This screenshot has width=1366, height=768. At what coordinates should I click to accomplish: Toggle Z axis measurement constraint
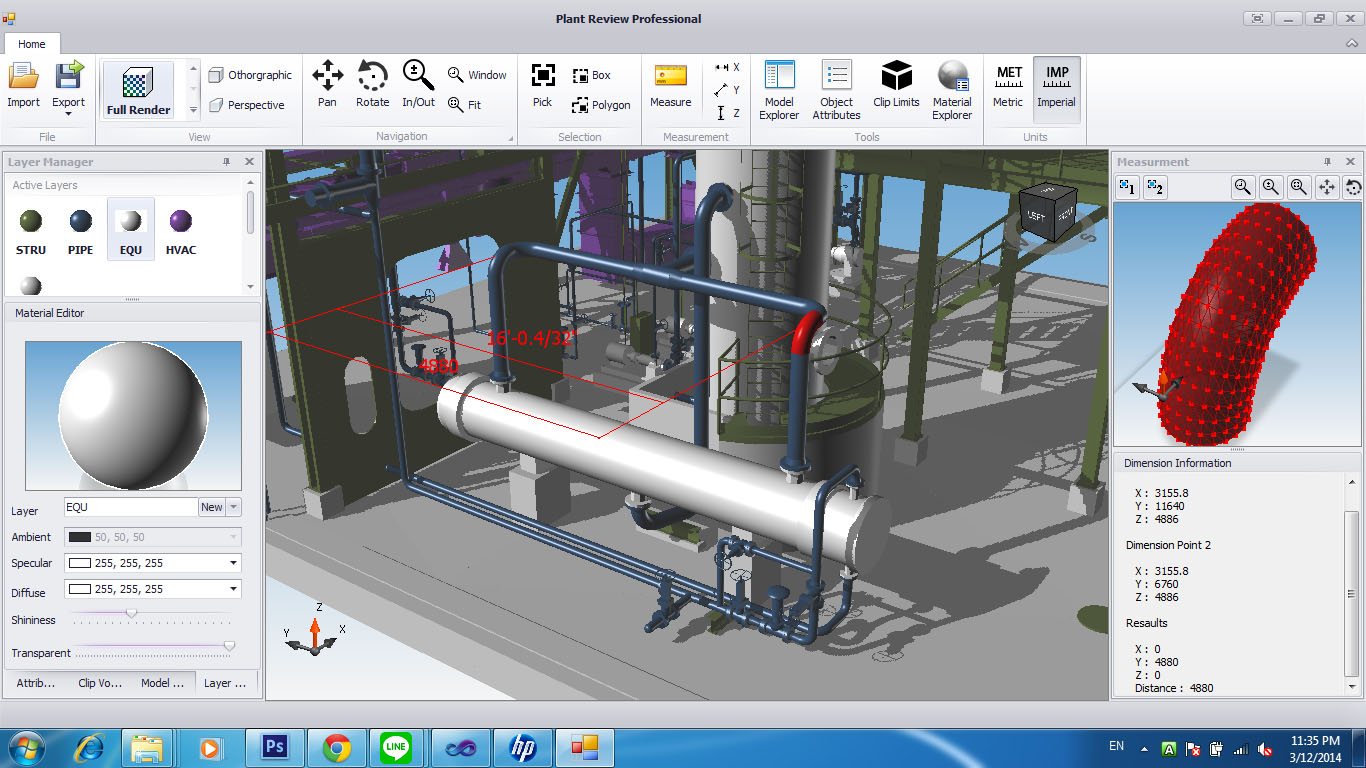coord(727,113)
